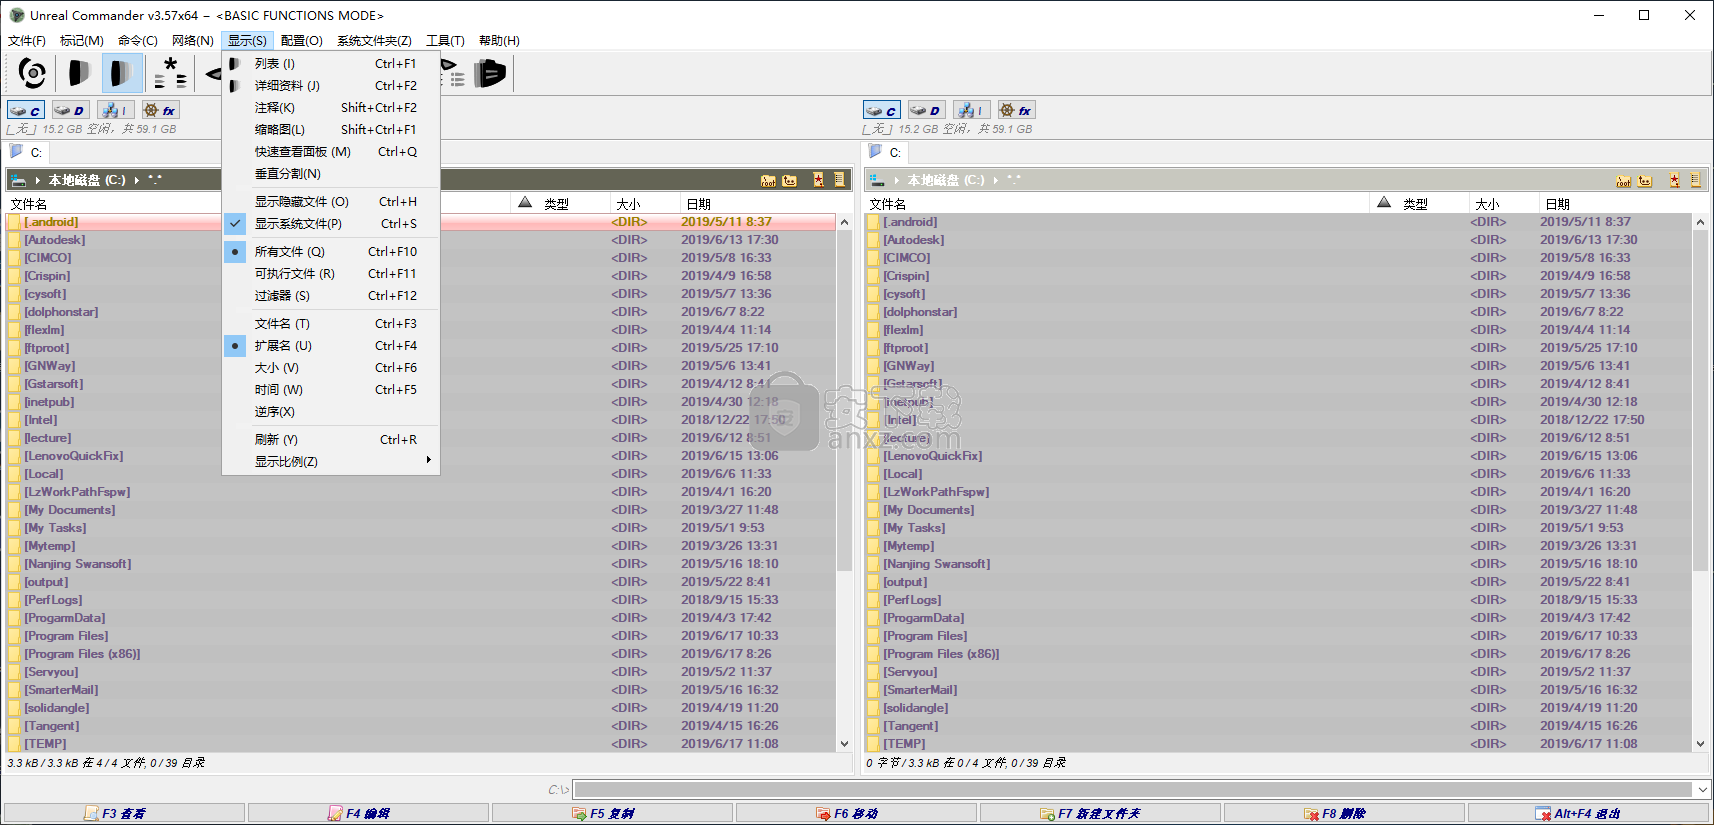Click right panel drive icon in path bar
Image resolution: width=1714 pixels, height=825 pixels.
pos(877,180)
